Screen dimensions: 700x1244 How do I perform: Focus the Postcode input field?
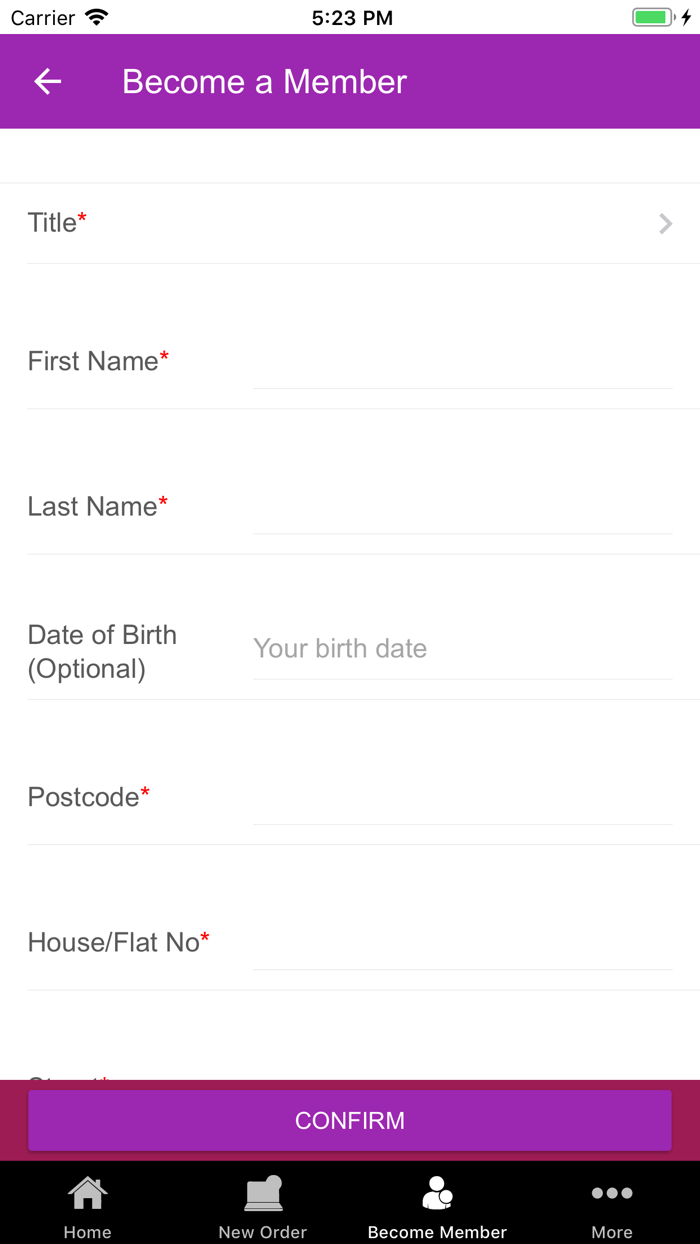coord(461,798)
